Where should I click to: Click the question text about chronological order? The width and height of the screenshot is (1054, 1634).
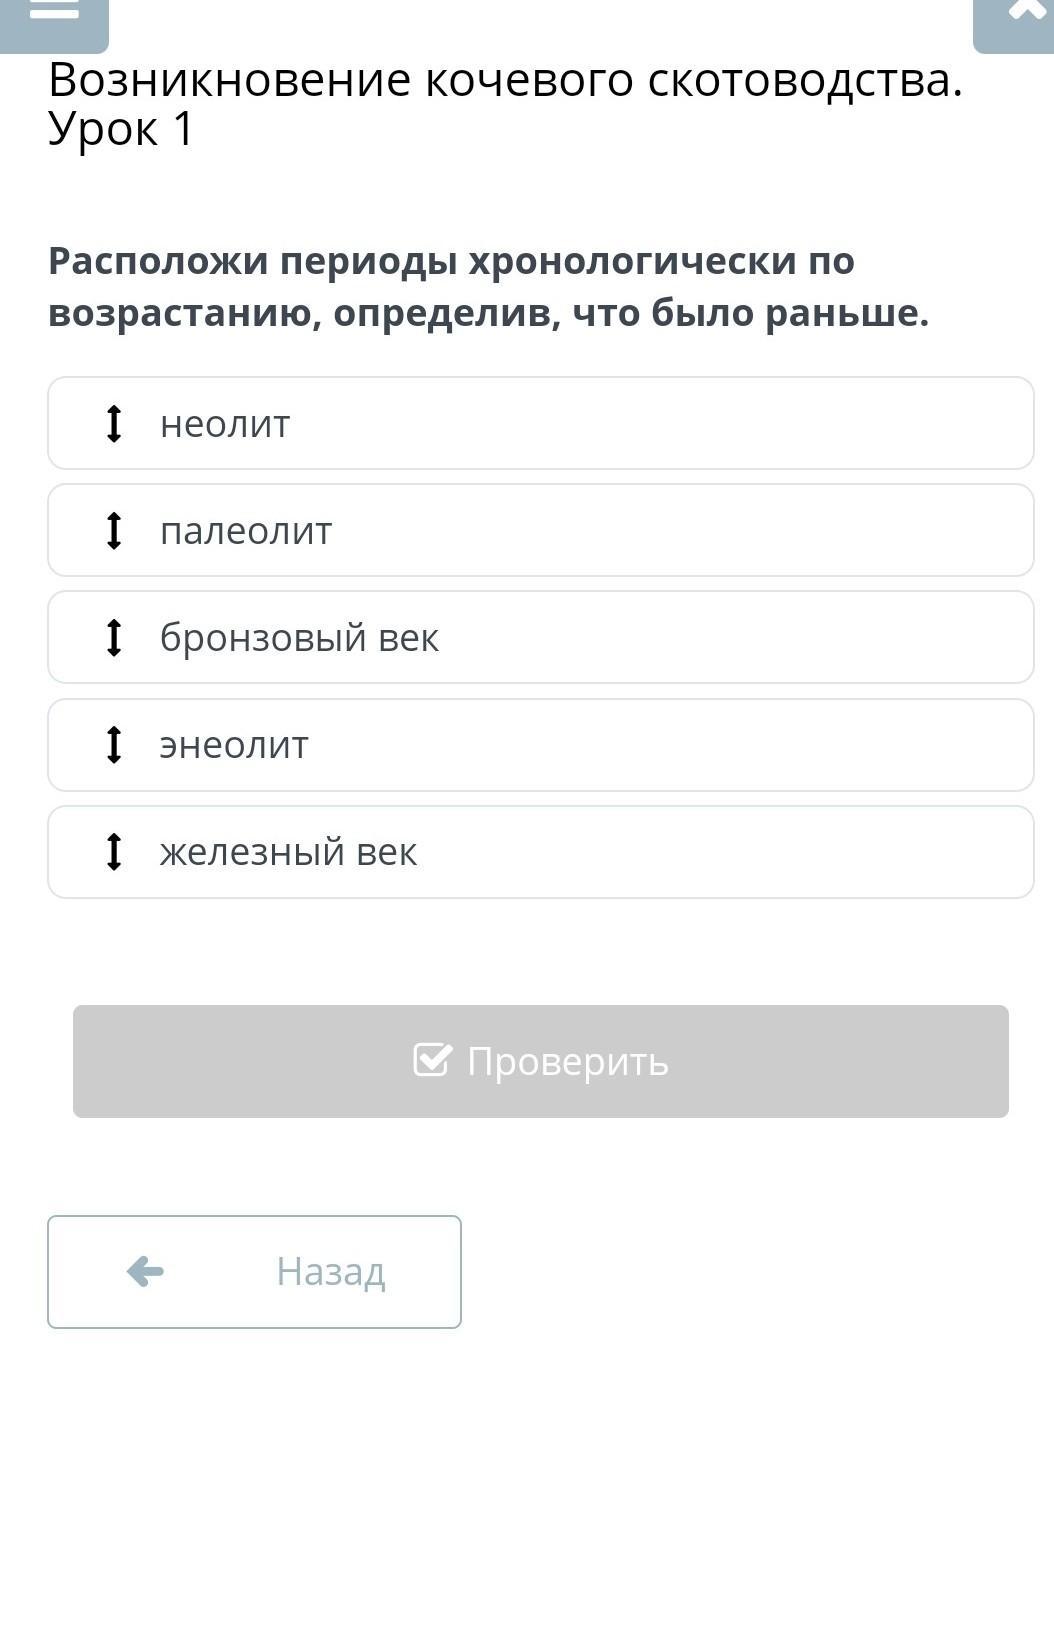[489, 287]
